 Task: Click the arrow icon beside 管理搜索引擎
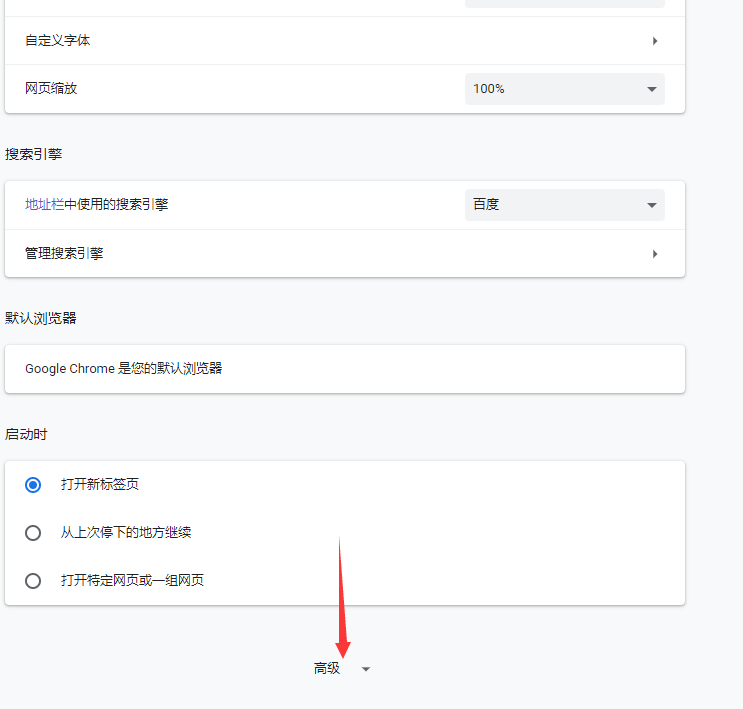point(655,254)
